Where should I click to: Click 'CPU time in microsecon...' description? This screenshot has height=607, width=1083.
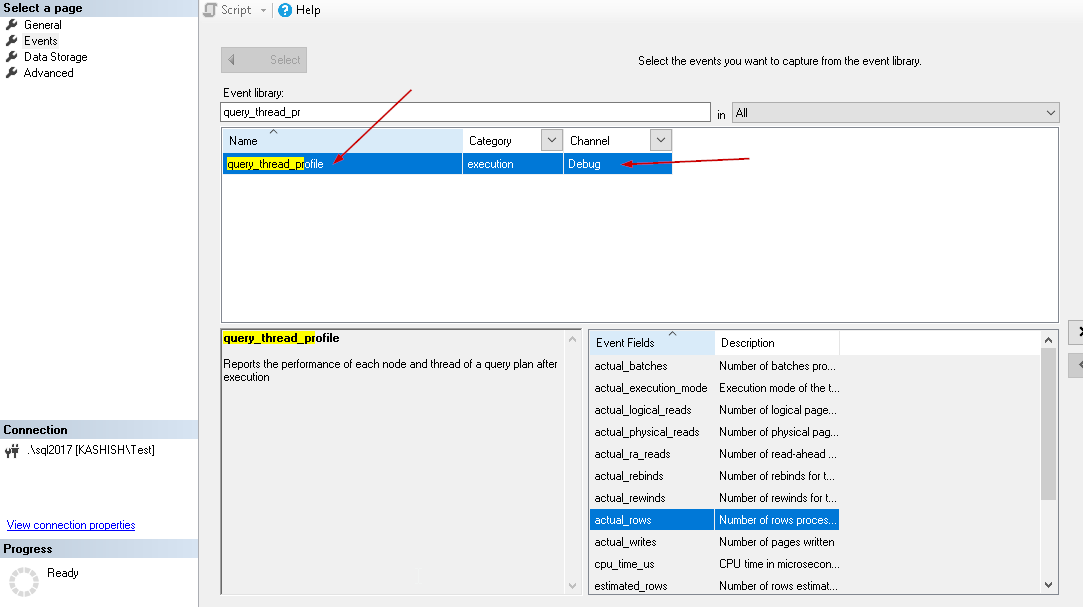pos(779,564)
